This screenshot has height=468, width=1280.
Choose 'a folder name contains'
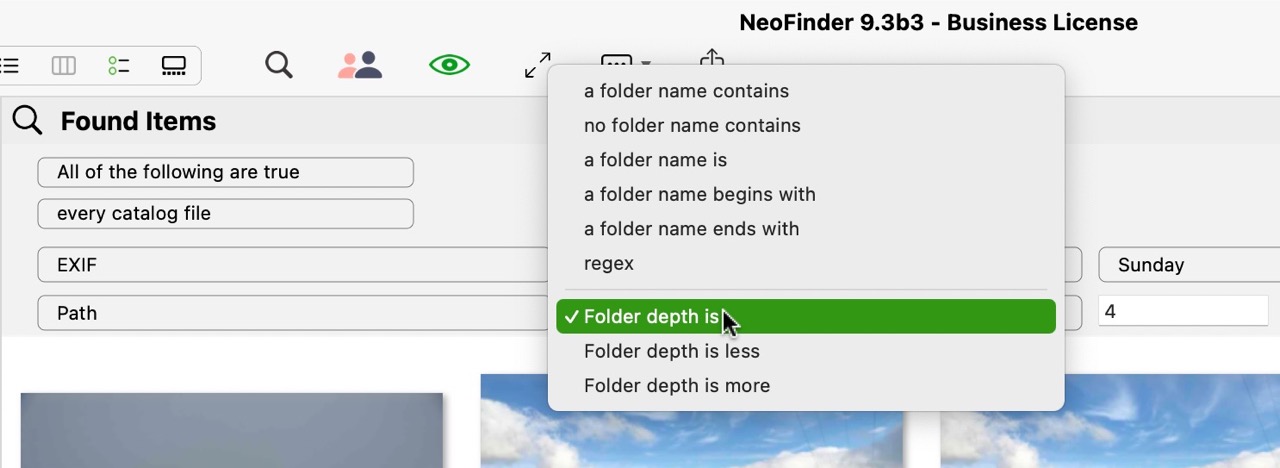pos(806,91)
